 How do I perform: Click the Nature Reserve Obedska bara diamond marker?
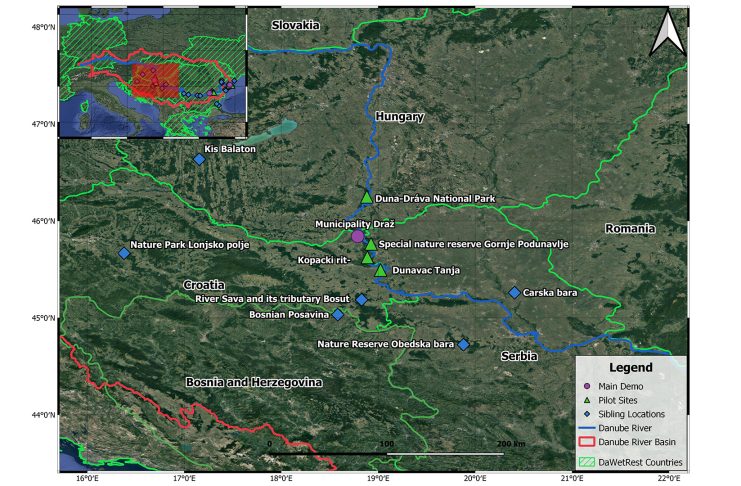pyautogui.click(x=463, y=344)
